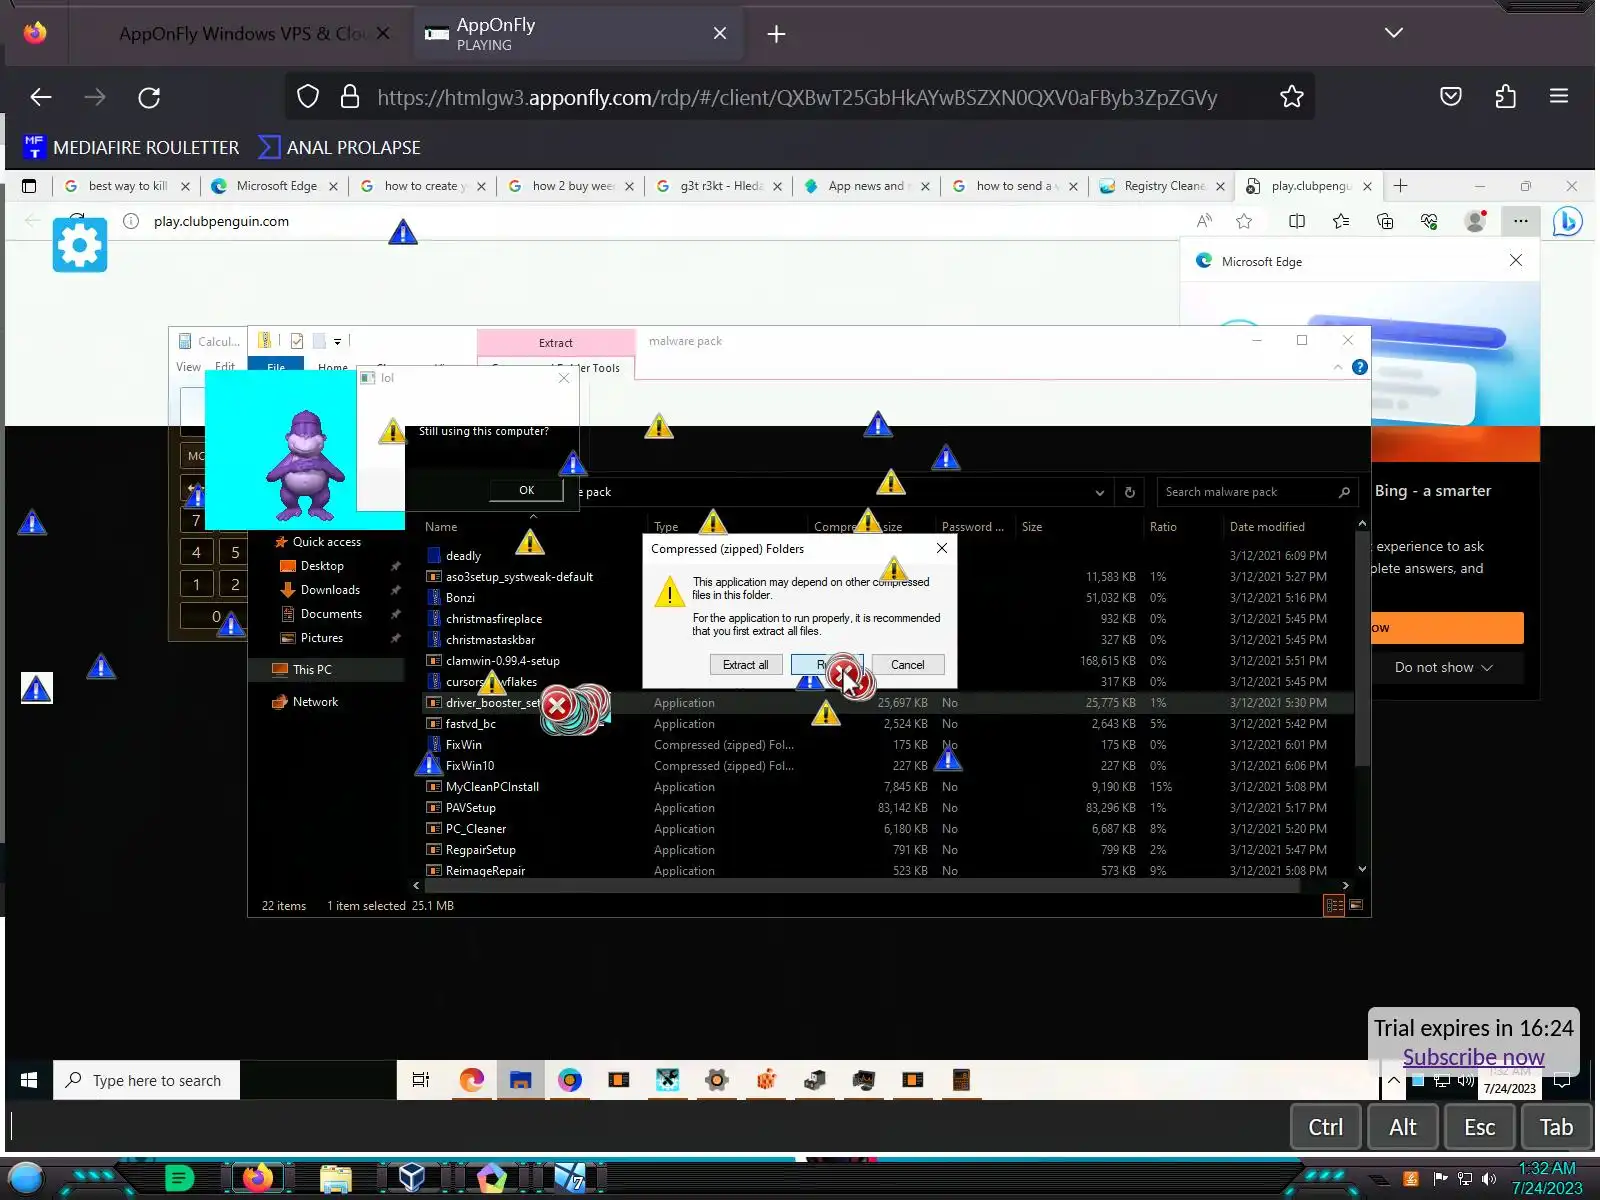The height and width of the screenshot is (1200, 1600).
Task: Open Edge Settings and more menu
Action: click(1521, 221)
